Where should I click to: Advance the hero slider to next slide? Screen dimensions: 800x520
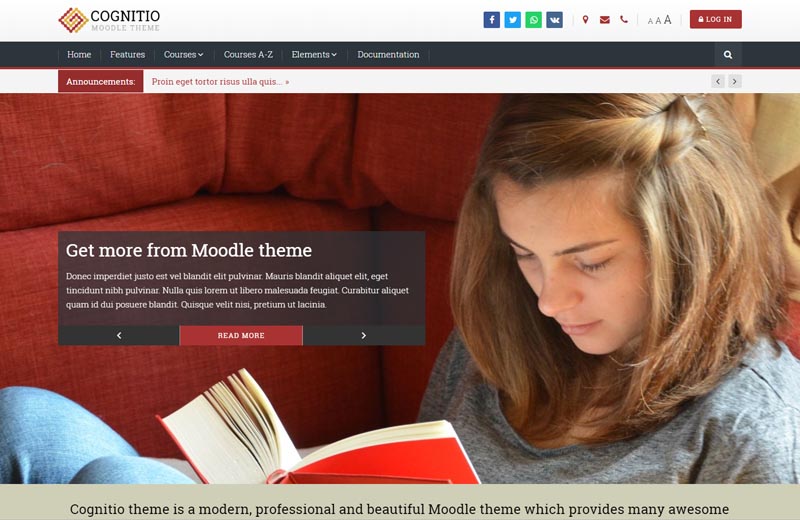364,335
